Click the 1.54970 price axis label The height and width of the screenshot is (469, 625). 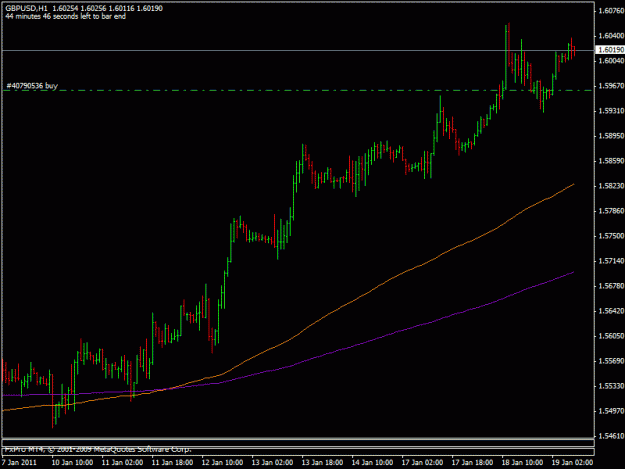point(611,411)
